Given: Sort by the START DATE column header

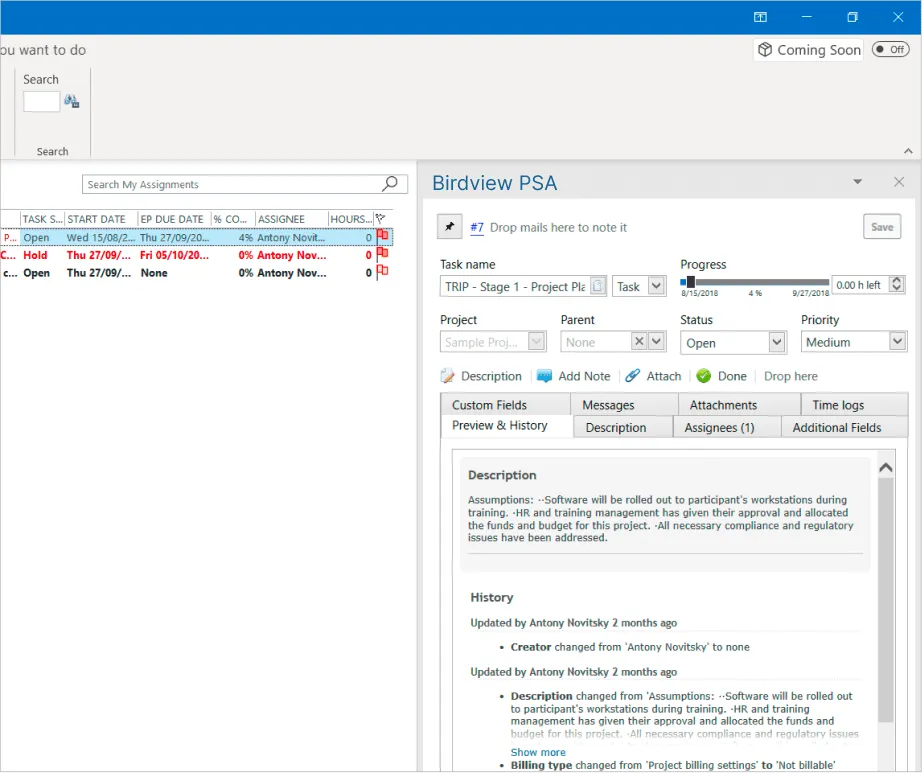Looking at the screenshot, I should click(101, 219).
